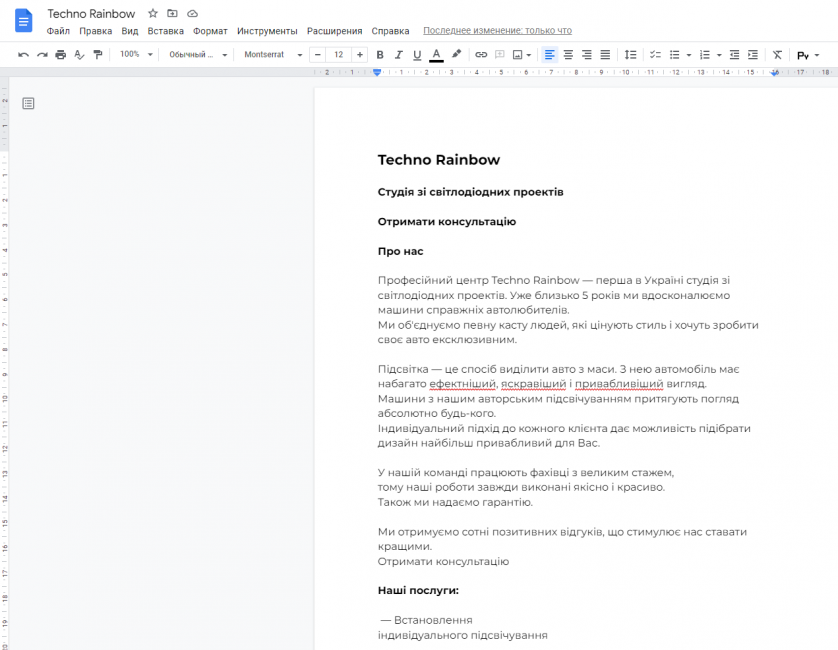Increase font size with plus button
This screenshot has width=838, height=650.
pos(360,55)
